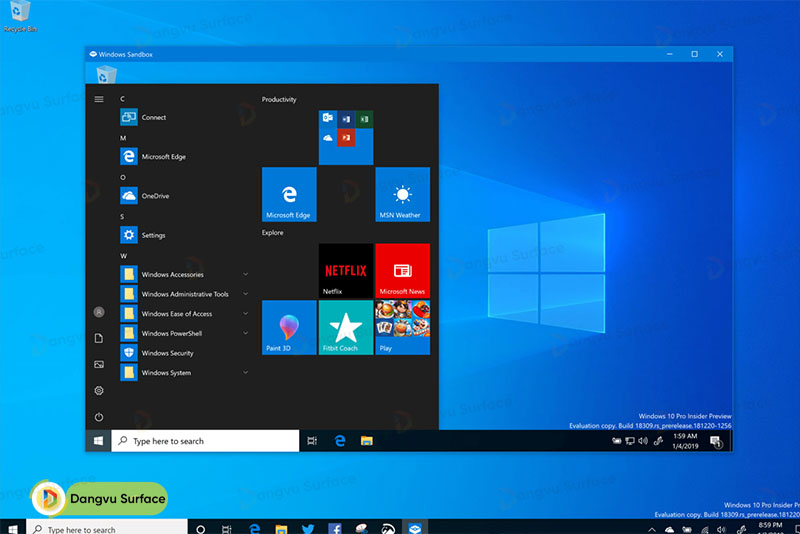The width and height of the screenshot is (800, 534).
Task: Open the MSN Weather tile
Action: click(403, 194)
